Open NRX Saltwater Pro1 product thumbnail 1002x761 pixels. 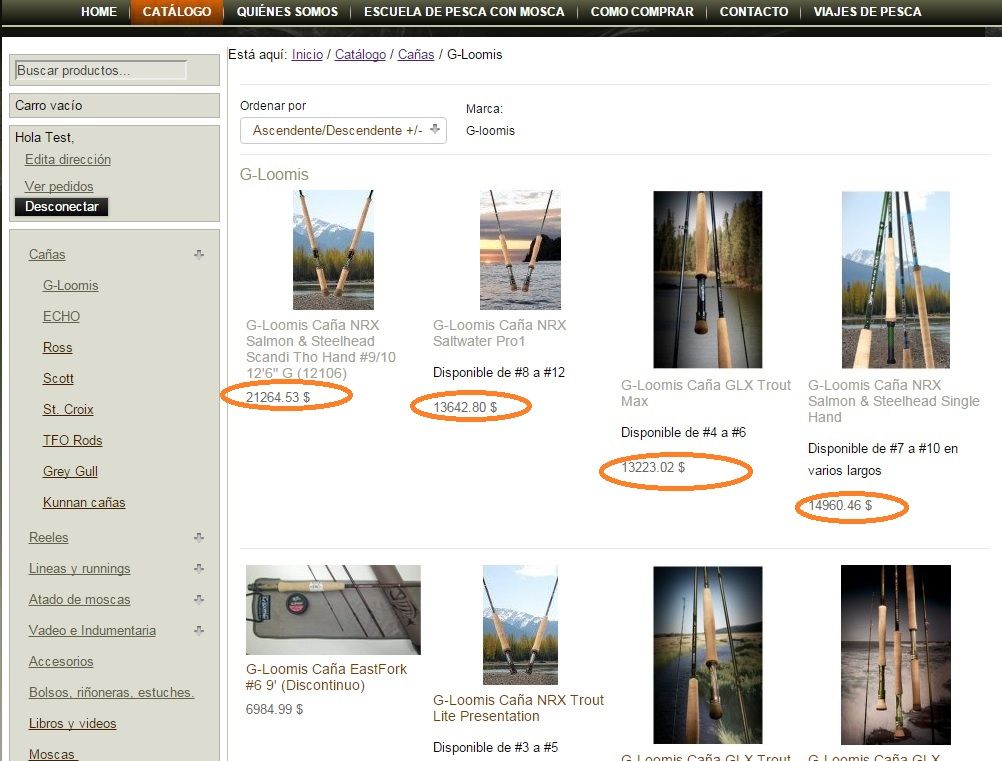[x=520, y=250]
